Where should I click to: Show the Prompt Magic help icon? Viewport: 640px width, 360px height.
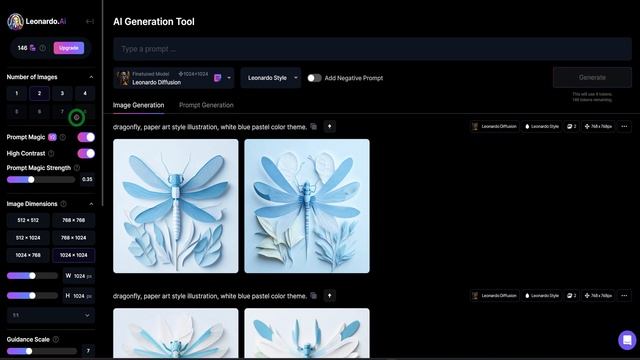[x=62, y=137]
